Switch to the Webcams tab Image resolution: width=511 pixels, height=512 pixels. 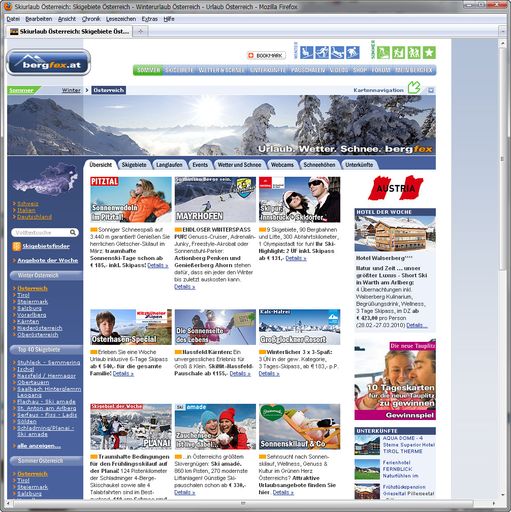[282, 165]
